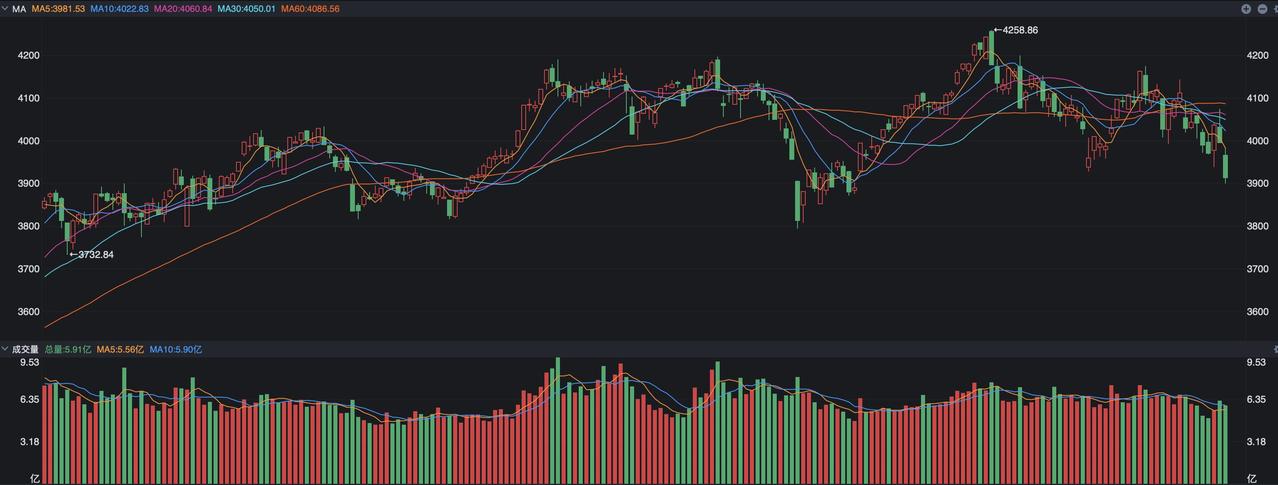1278x485 pixels.
Task: Click the volume MA5:5.56亿 label
Action: click(120, 349)
